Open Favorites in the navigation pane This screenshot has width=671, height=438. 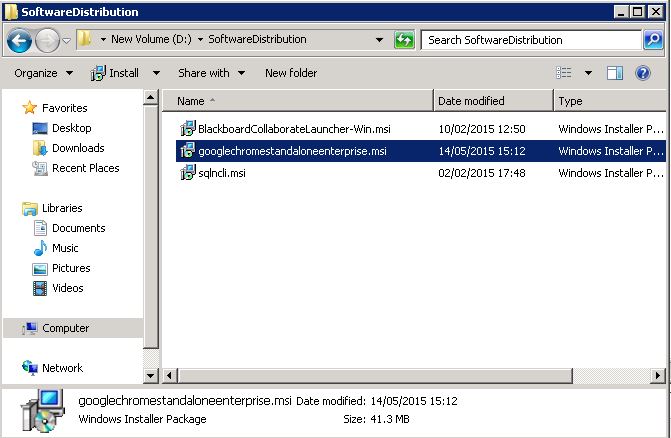point(65,108)
